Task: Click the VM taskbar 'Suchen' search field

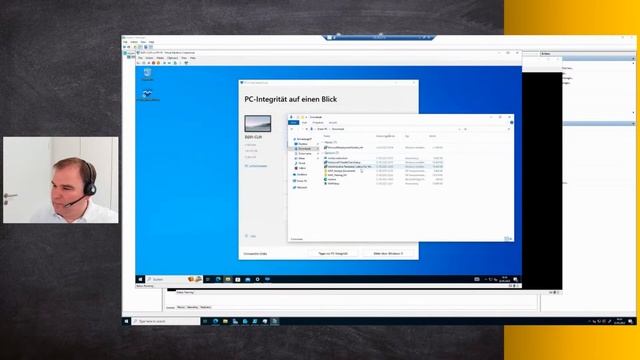Action: (174, 279)
